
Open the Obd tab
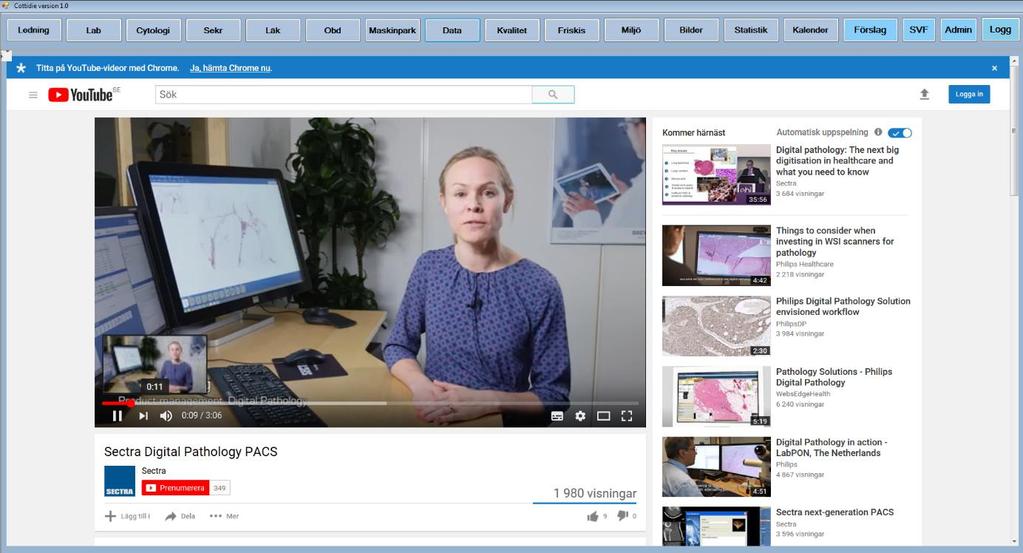click(333, 30)
